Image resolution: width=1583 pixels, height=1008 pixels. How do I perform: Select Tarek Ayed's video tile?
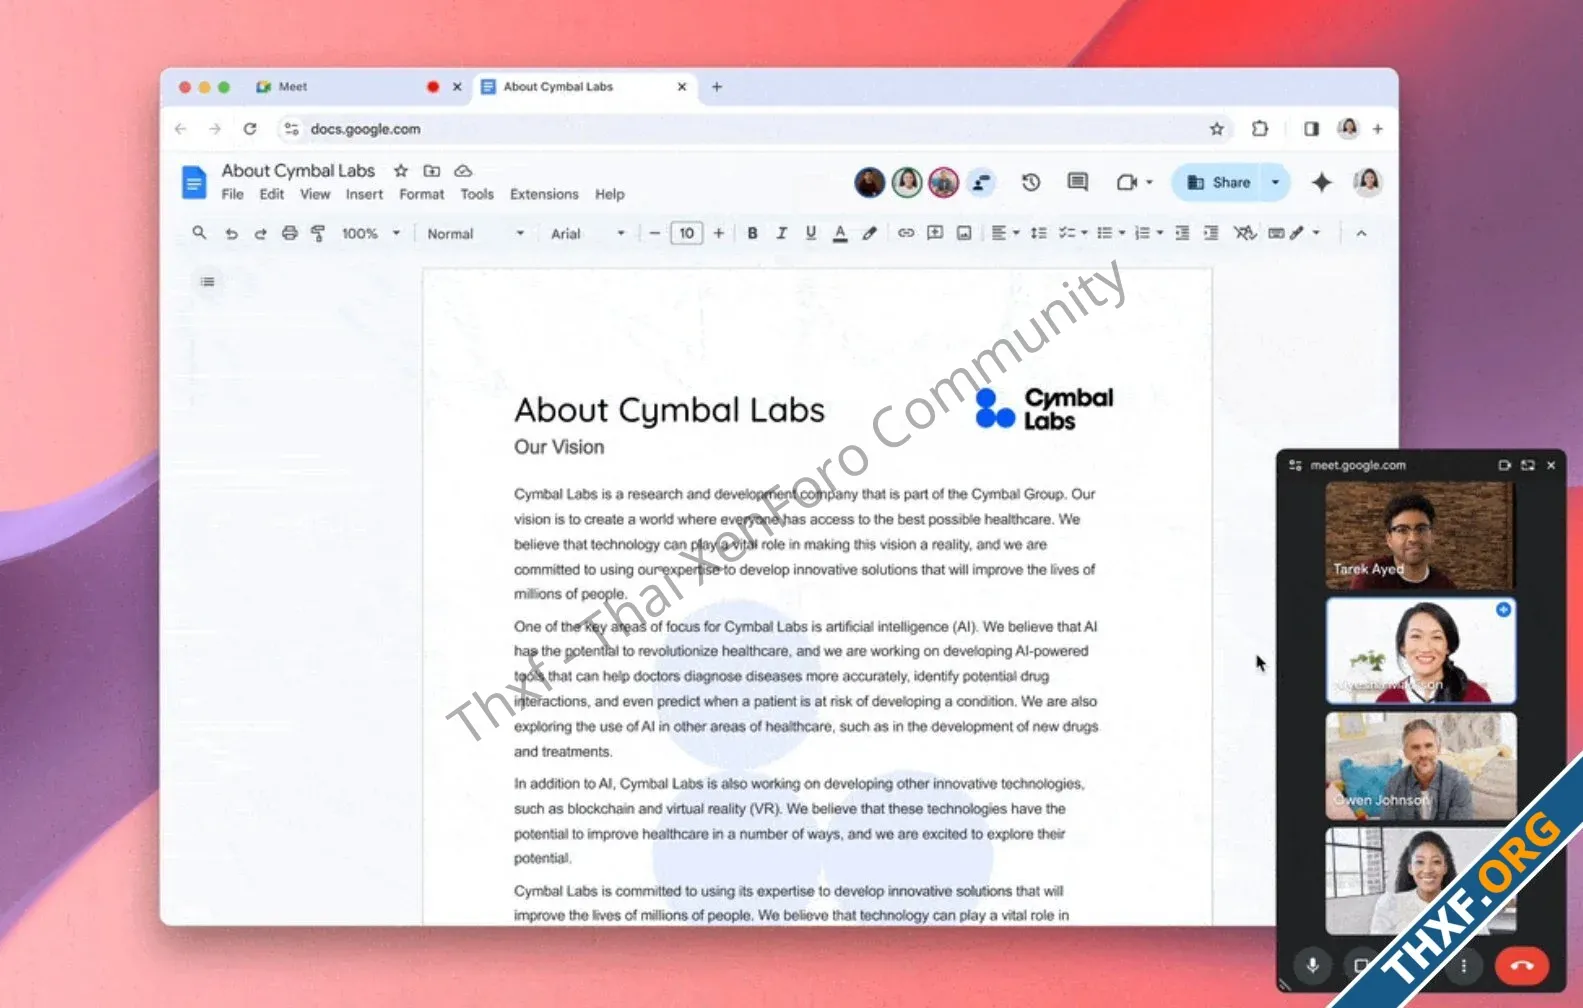point(1420,535)
